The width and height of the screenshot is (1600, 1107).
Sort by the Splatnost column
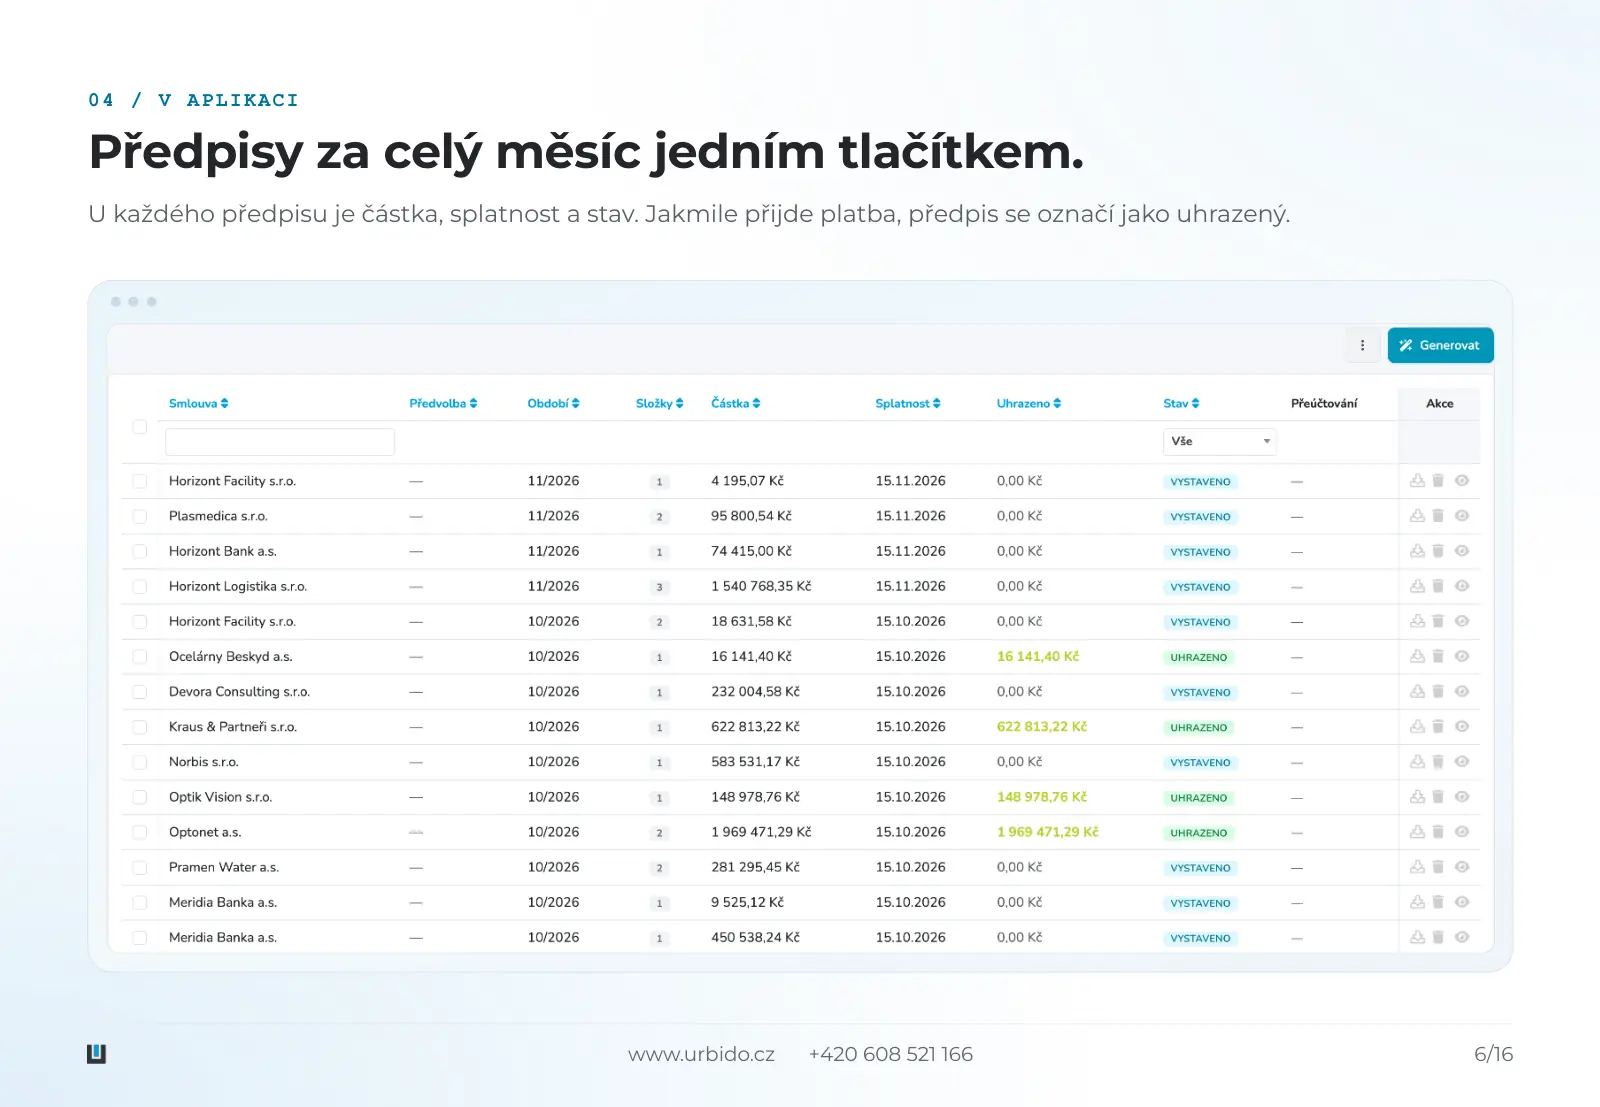[x=907, y=403]
